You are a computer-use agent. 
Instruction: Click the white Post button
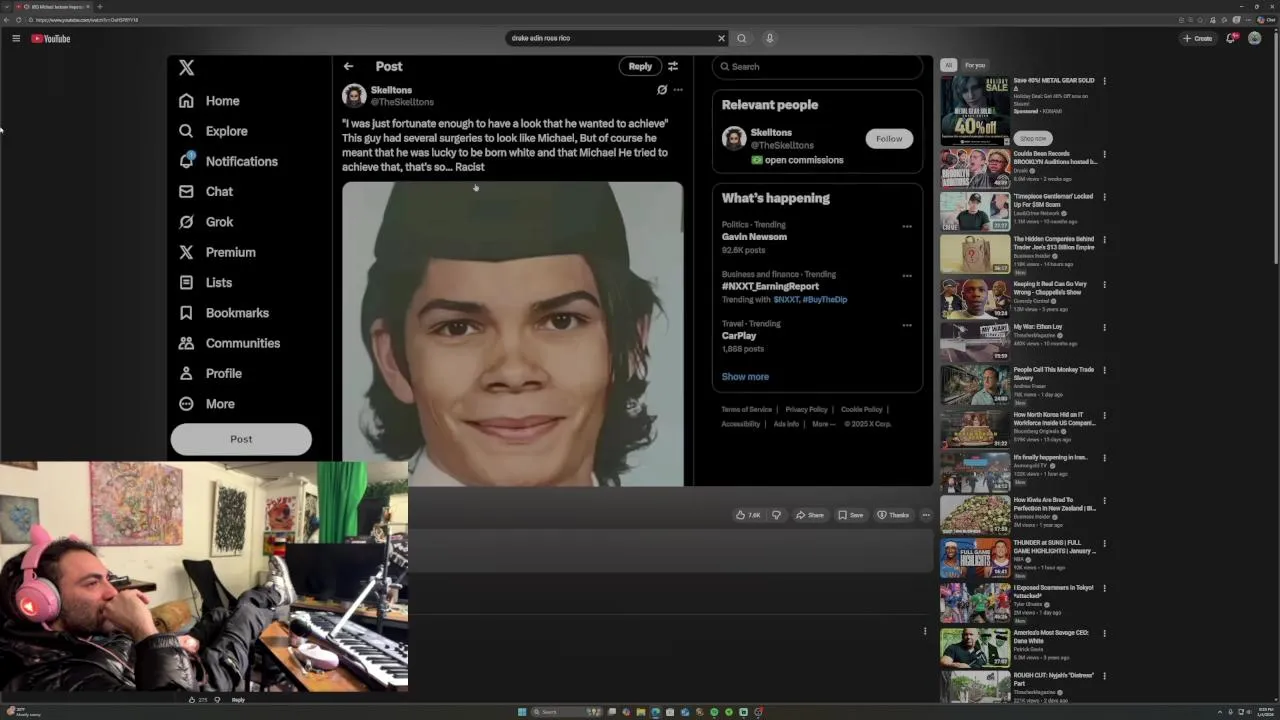pos(241,439)
